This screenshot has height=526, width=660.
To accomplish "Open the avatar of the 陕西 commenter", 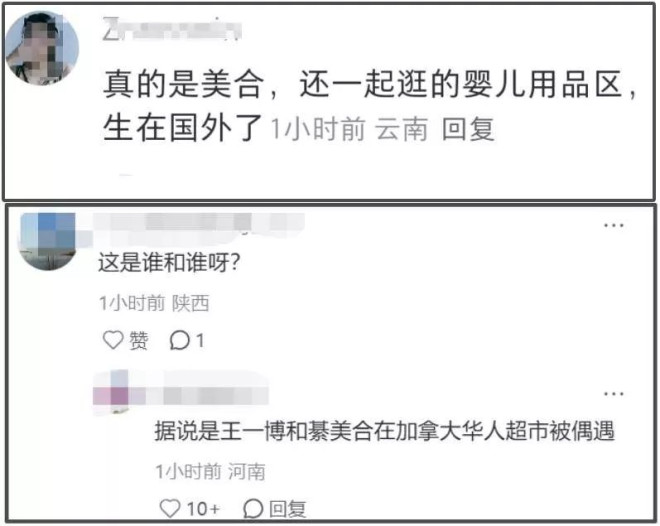I will click(47, 241).
